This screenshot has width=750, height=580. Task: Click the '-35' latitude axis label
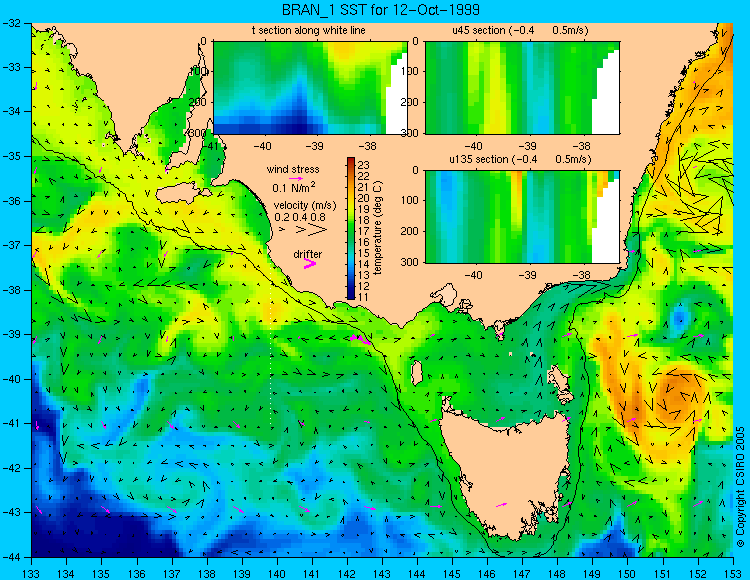tap(11, 156)
